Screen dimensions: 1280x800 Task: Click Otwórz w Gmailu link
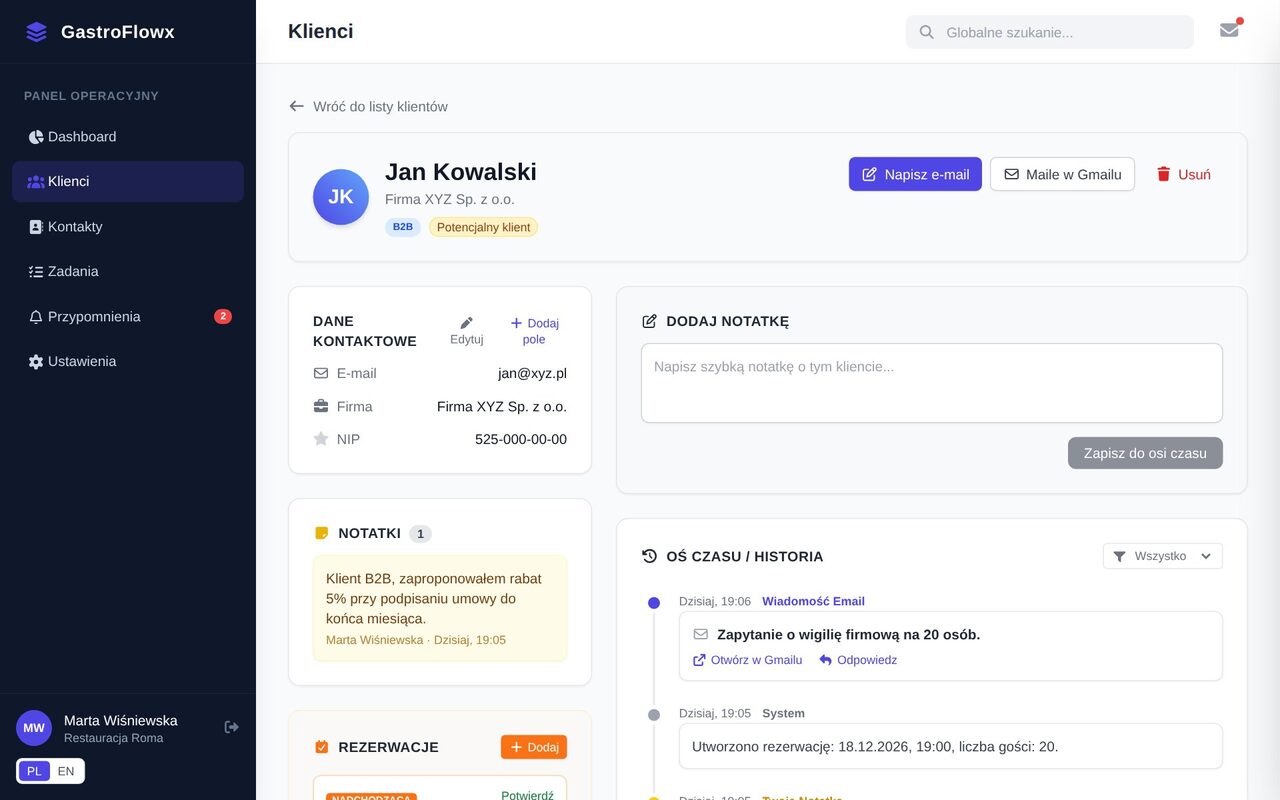pyautogui.click(x=748, y=660)
